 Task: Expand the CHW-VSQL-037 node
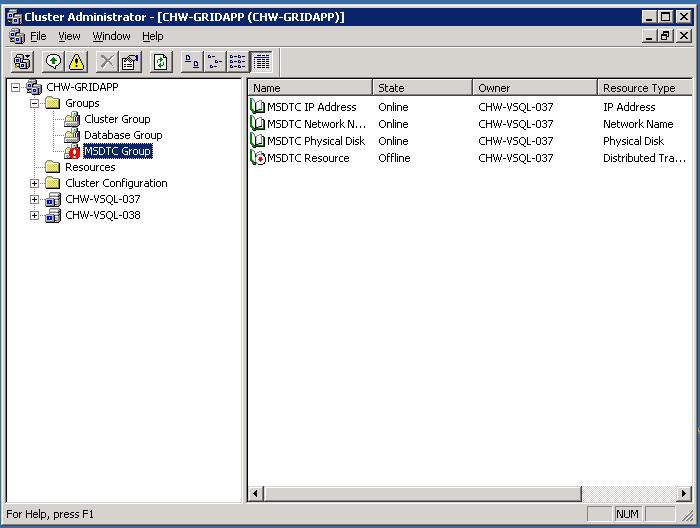[34, 199]
